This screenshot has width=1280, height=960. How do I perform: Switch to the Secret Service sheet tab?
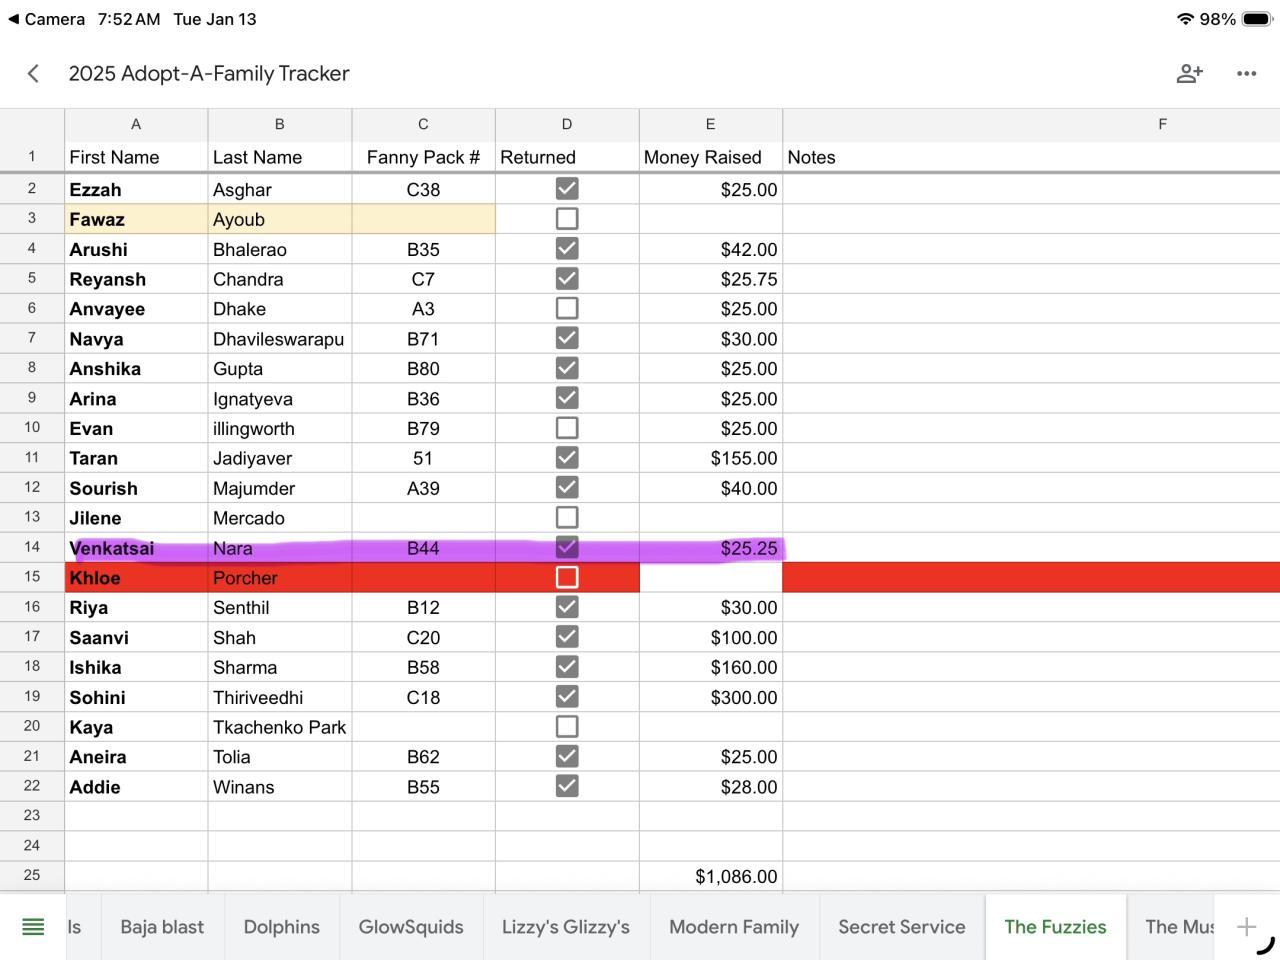[901, 927]
